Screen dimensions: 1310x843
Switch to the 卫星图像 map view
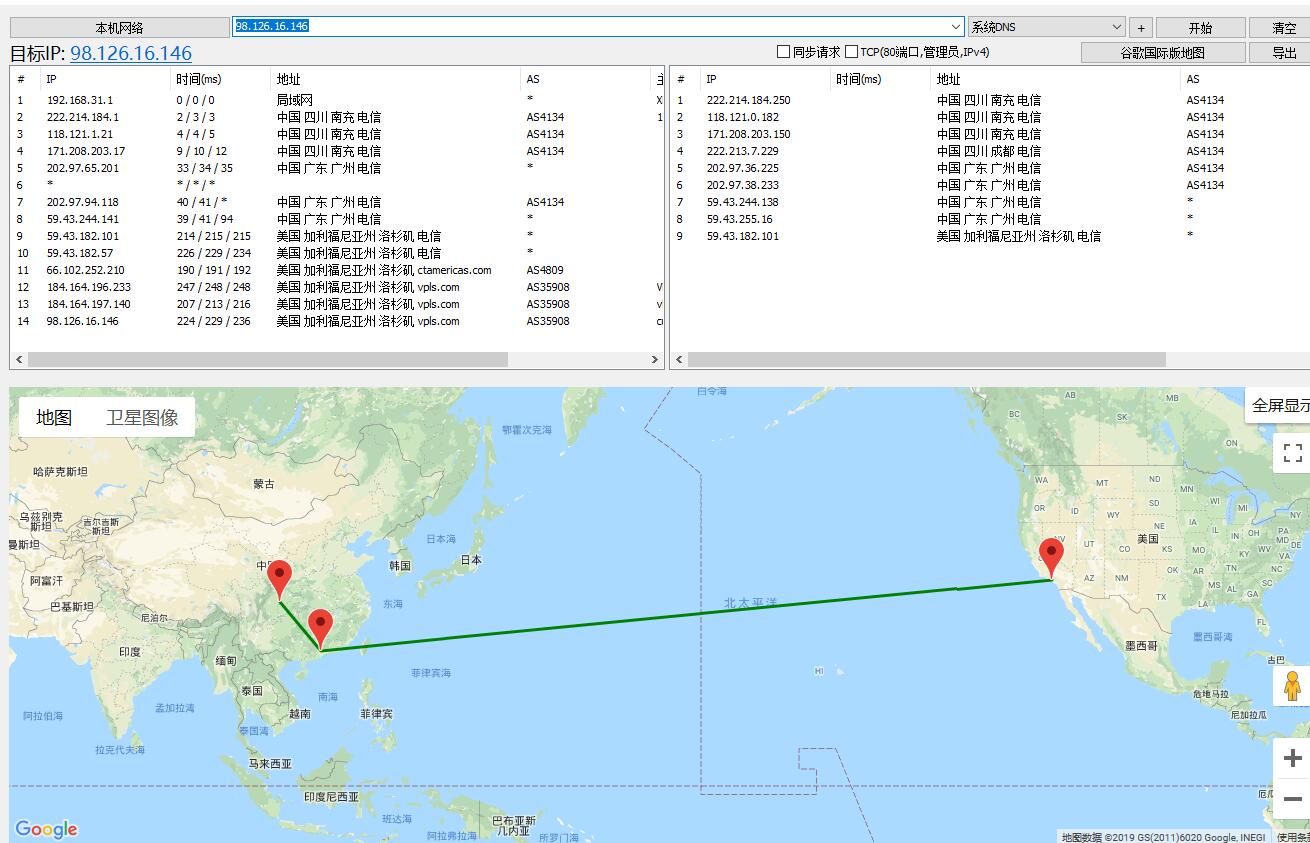coord(142,418)
